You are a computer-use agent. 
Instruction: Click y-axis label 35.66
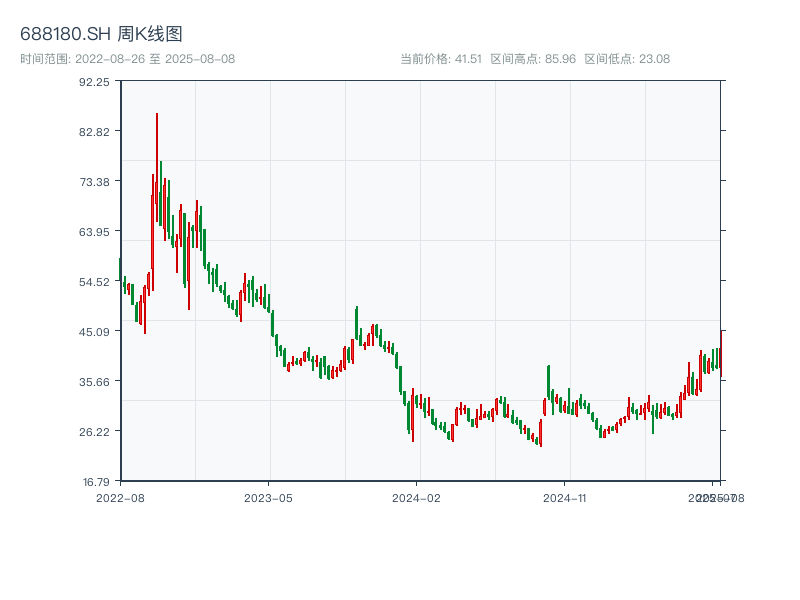click(x=94, y=382)
